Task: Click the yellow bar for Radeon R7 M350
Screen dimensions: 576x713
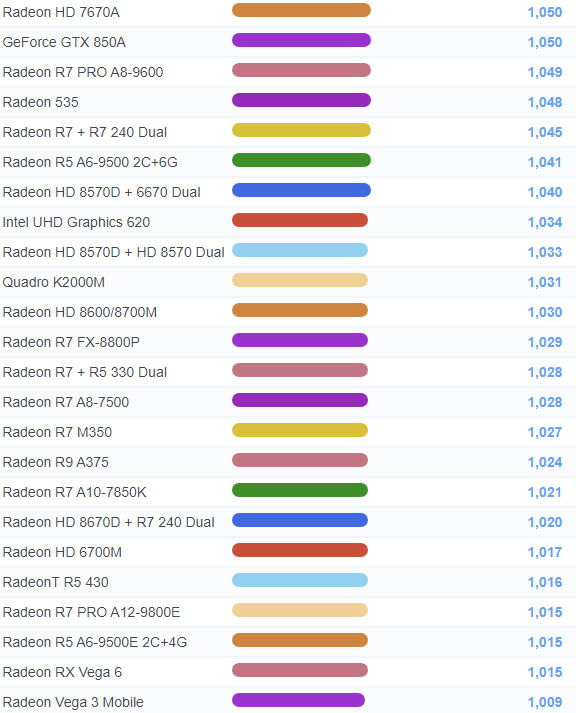Action: coord(300,431)
